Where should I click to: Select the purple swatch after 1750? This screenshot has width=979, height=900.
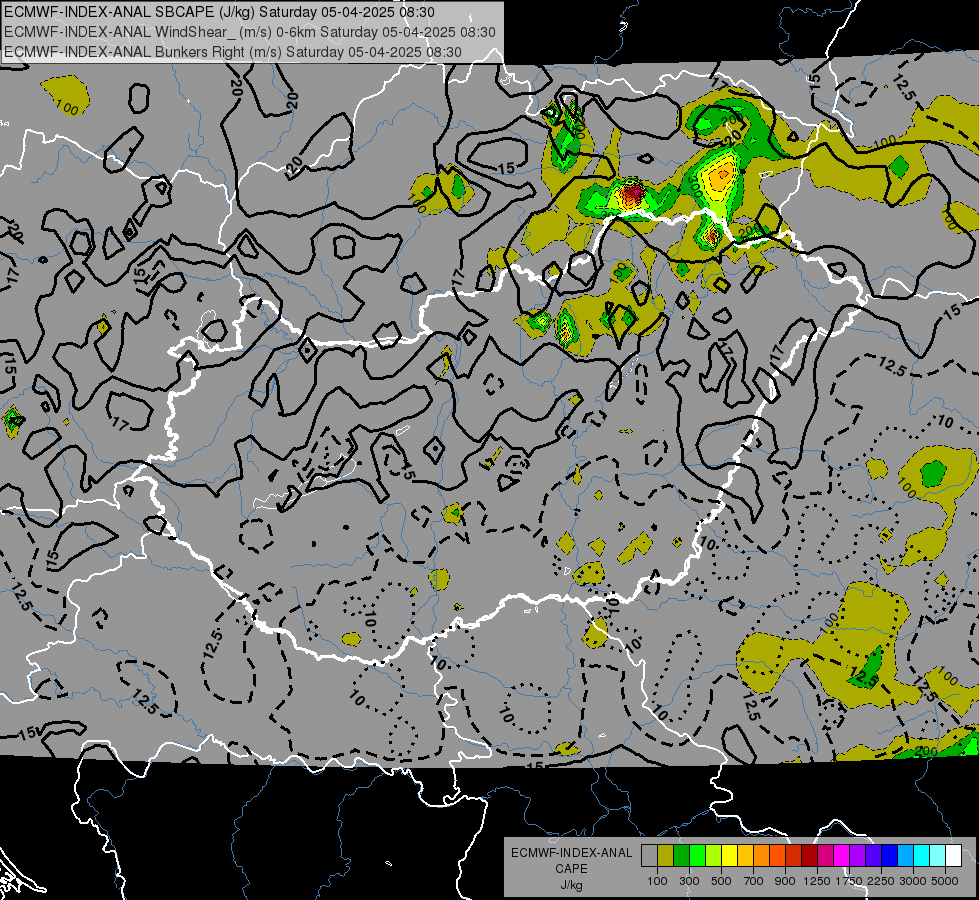pos(857,856)
